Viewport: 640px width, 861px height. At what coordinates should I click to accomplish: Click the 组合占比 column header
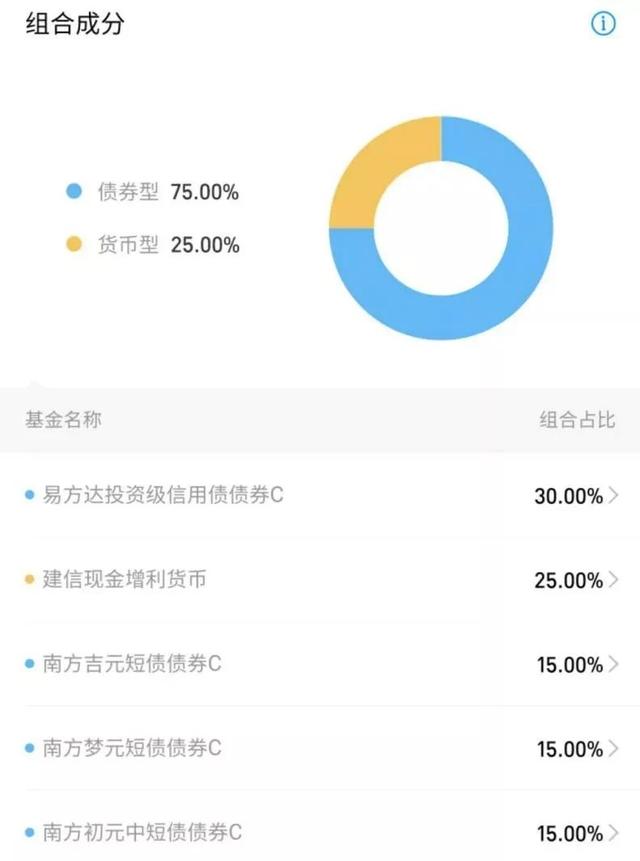coord(577,420)
